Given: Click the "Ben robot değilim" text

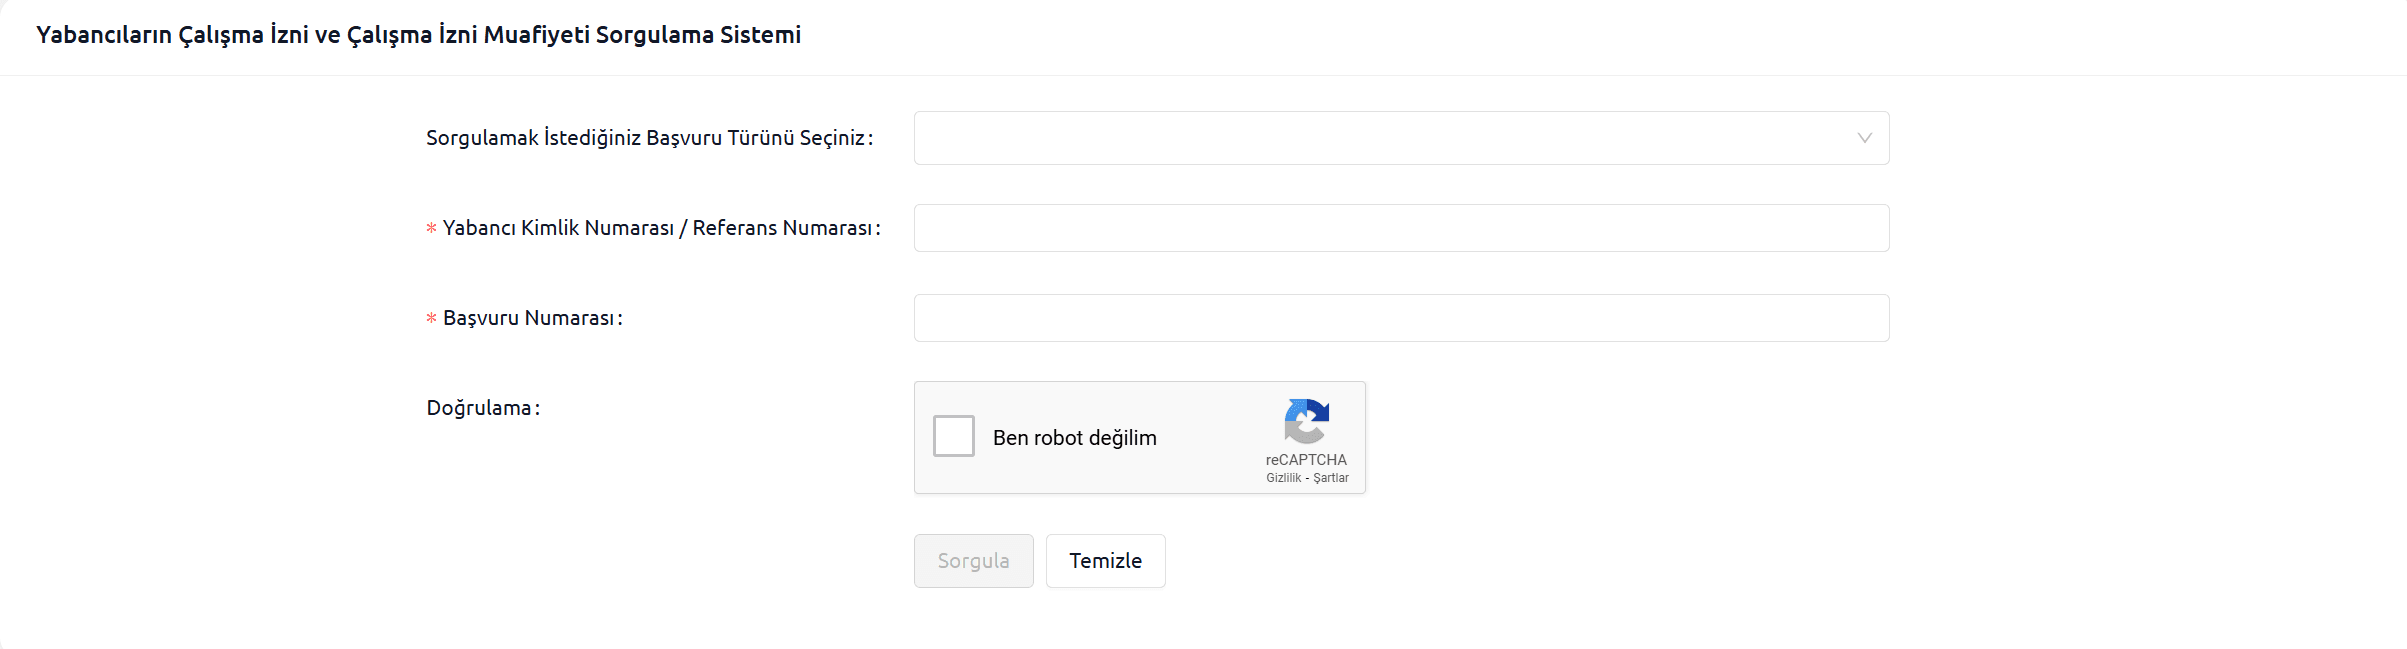Looking at the screenshot, I should pos(1074,438).
